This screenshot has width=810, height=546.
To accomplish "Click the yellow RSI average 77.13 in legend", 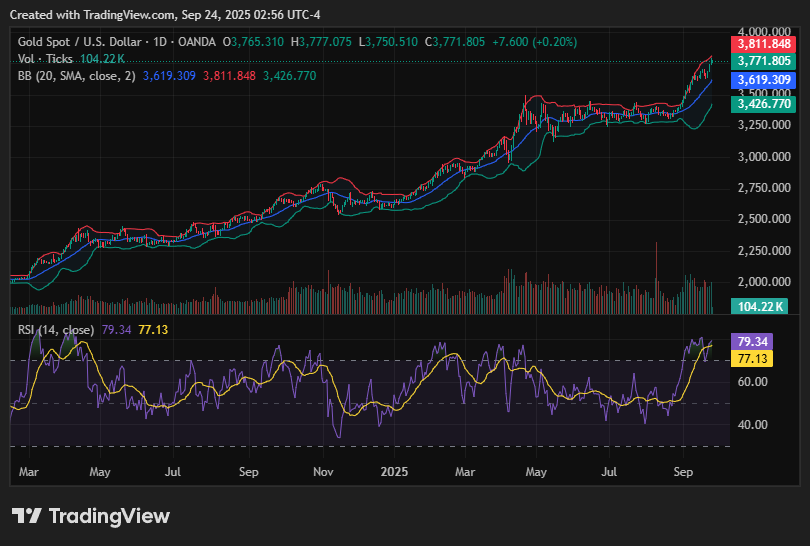I will click(x=153, y=330).
